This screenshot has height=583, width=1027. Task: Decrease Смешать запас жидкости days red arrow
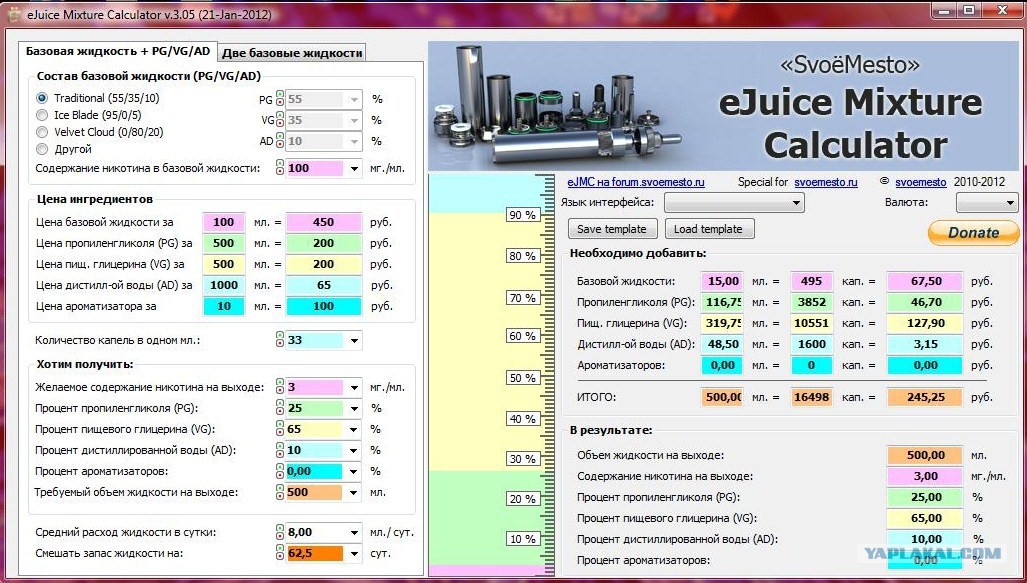tap(280, 557)
